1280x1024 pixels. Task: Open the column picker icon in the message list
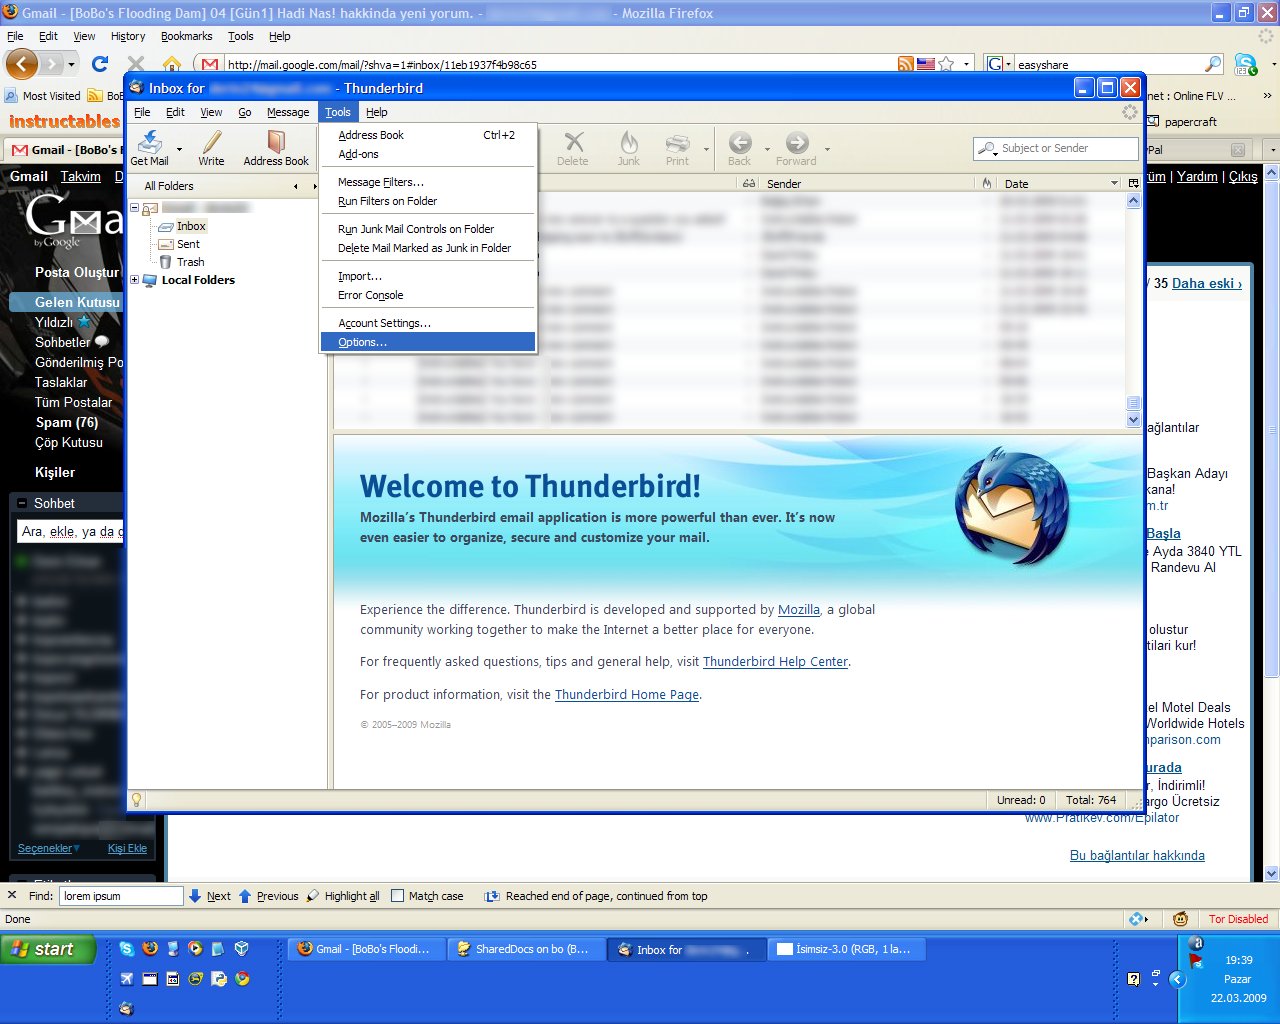[x=1133, y=184]
